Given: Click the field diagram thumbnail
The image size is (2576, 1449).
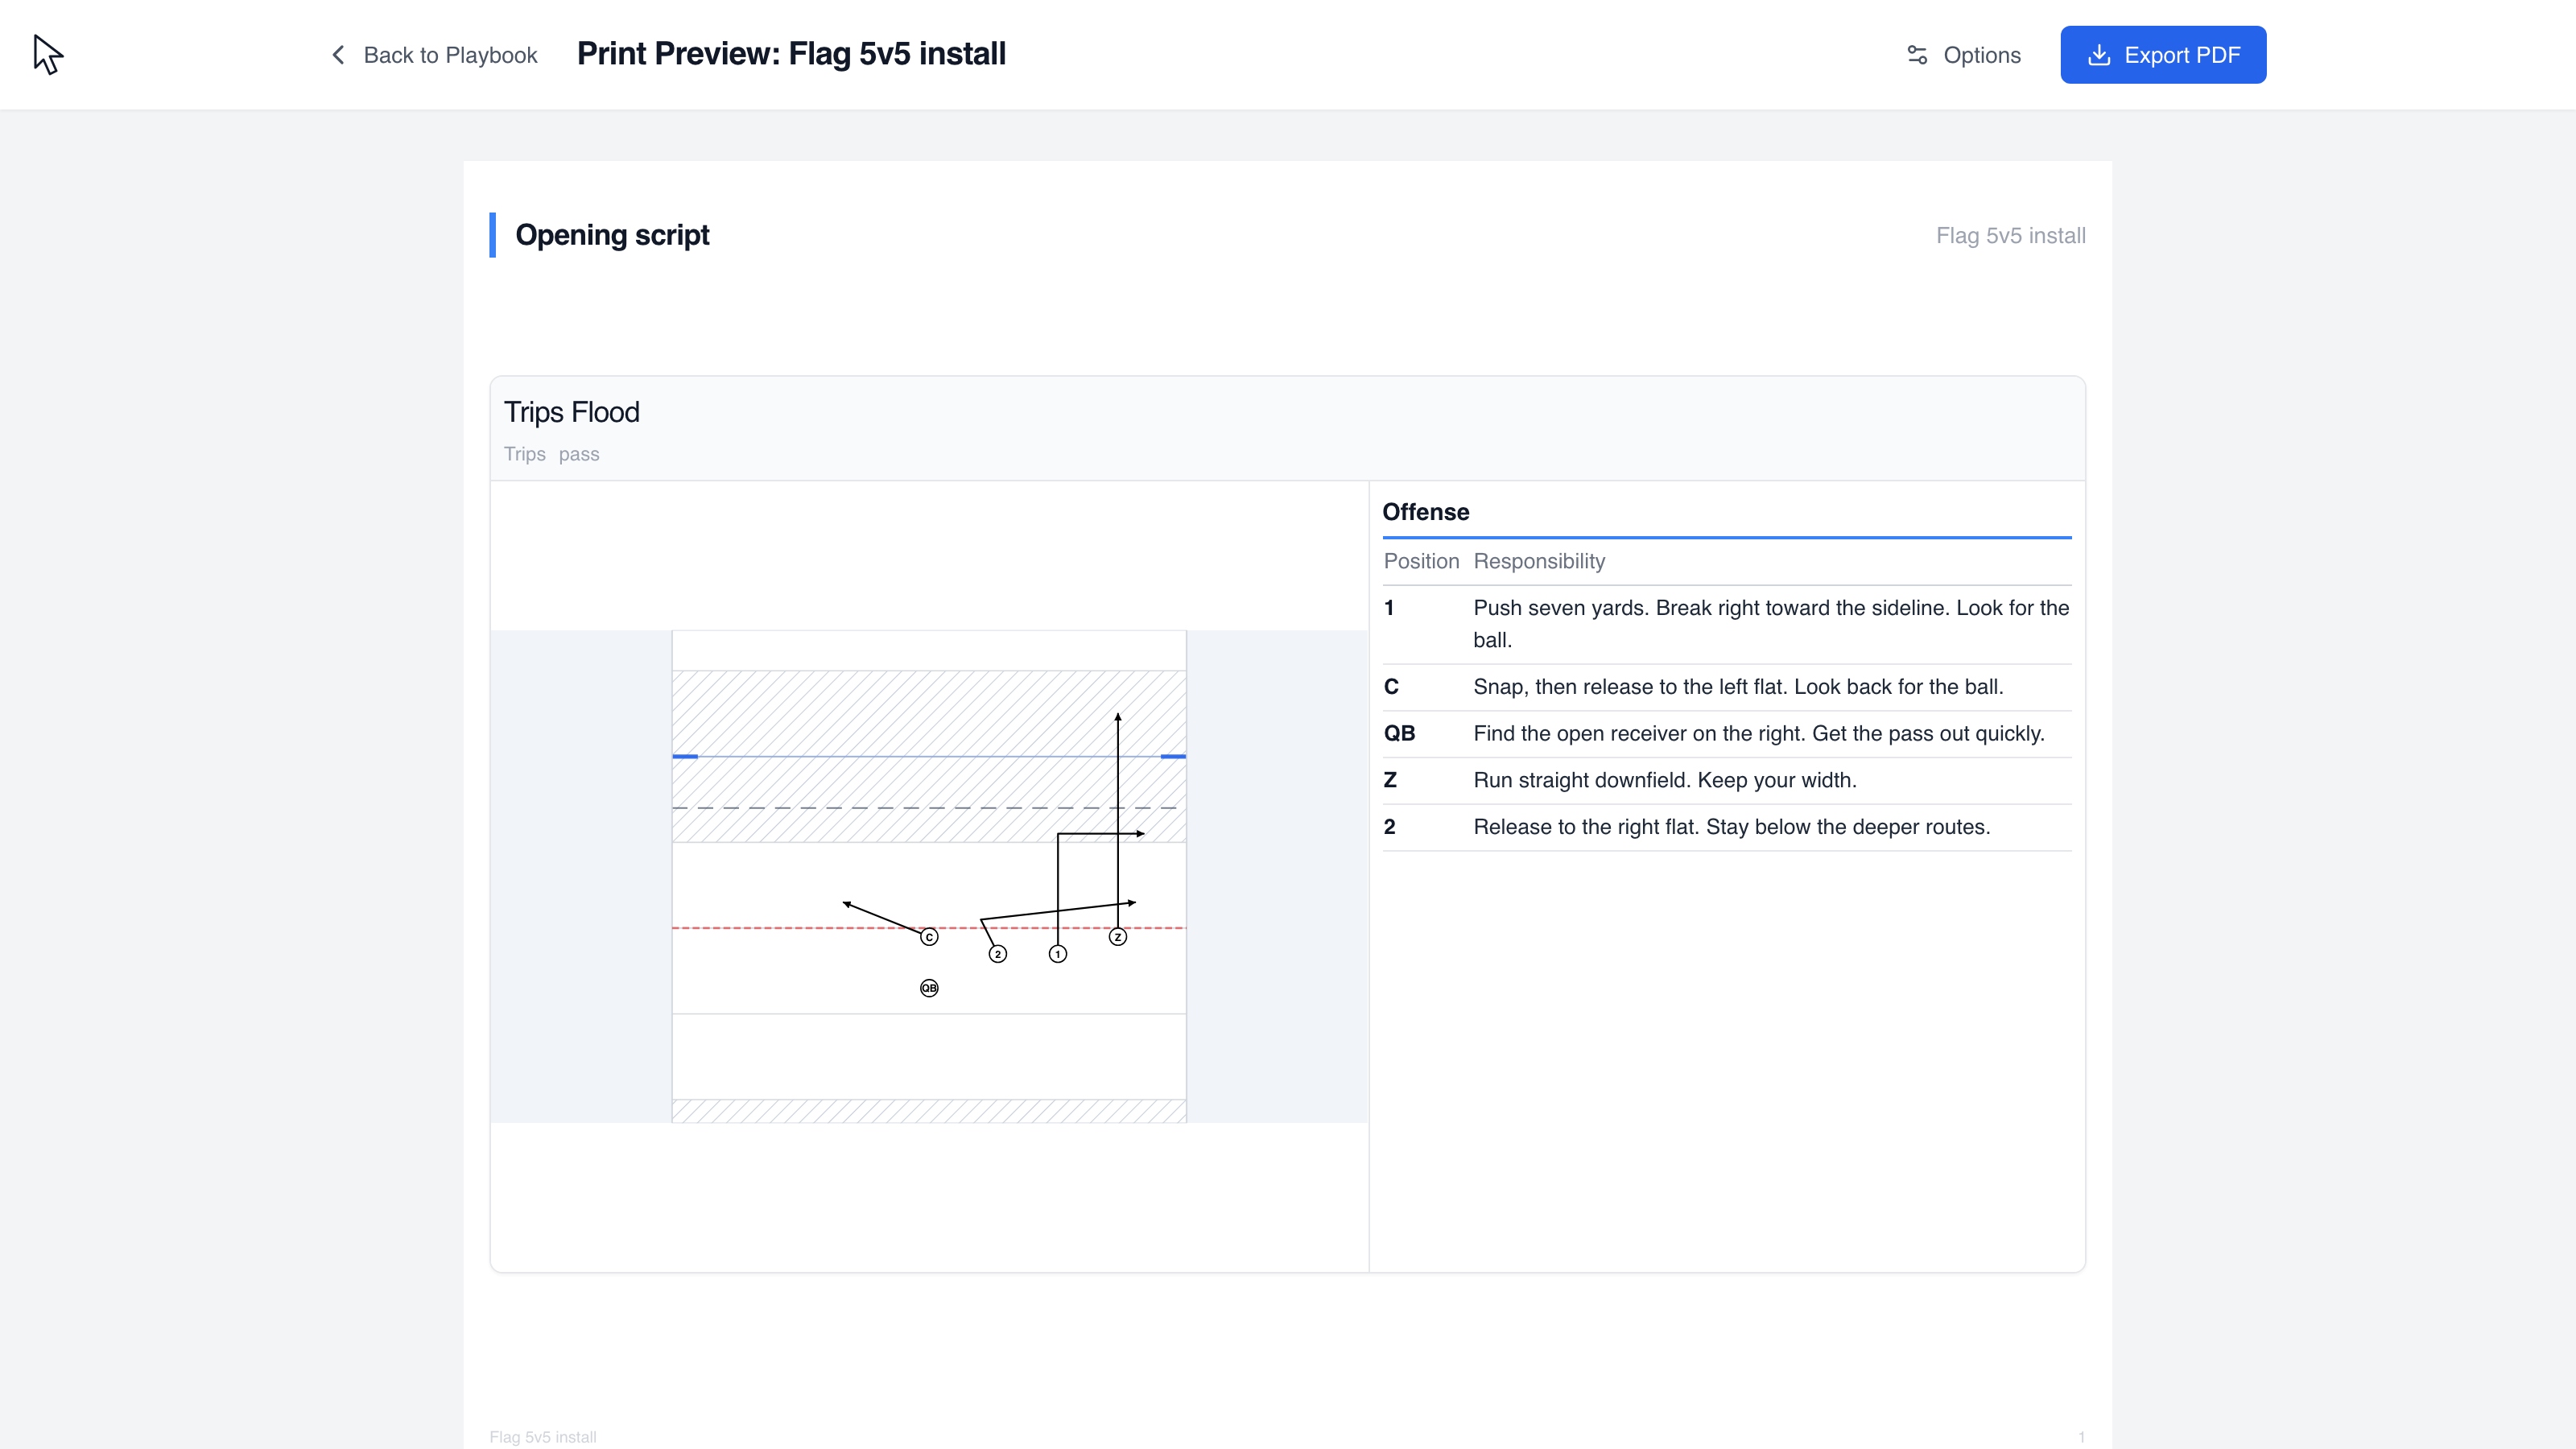Looking at the screenshot, I should 929,876.
